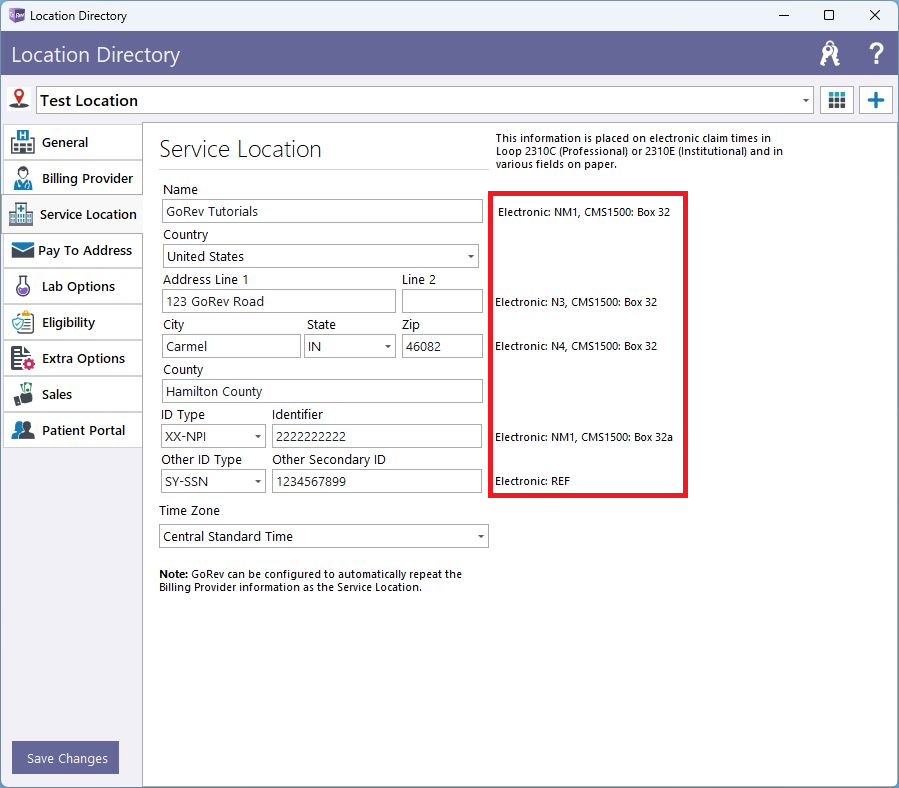The height and width of the screenshot is (788, 899).
Task: Click the Extra Options gear-list icon
Action: pos(23,358)
